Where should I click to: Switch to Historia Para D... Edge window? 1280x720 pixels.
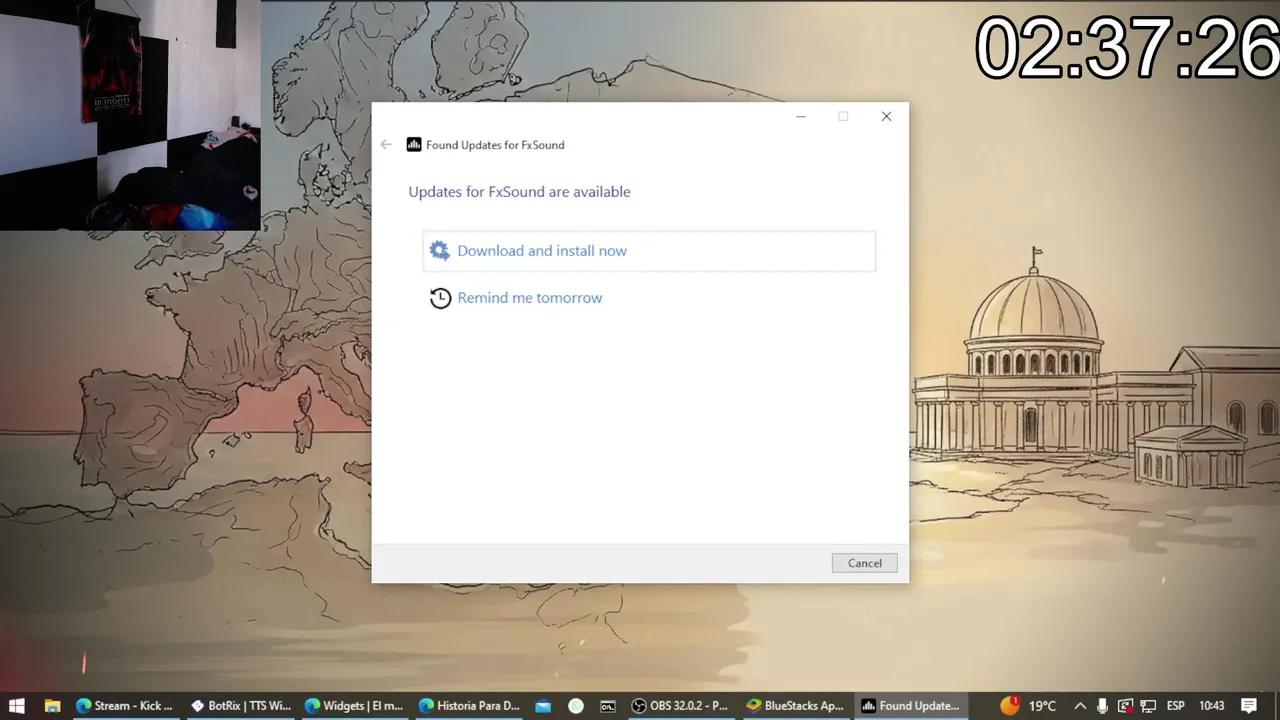468,706
